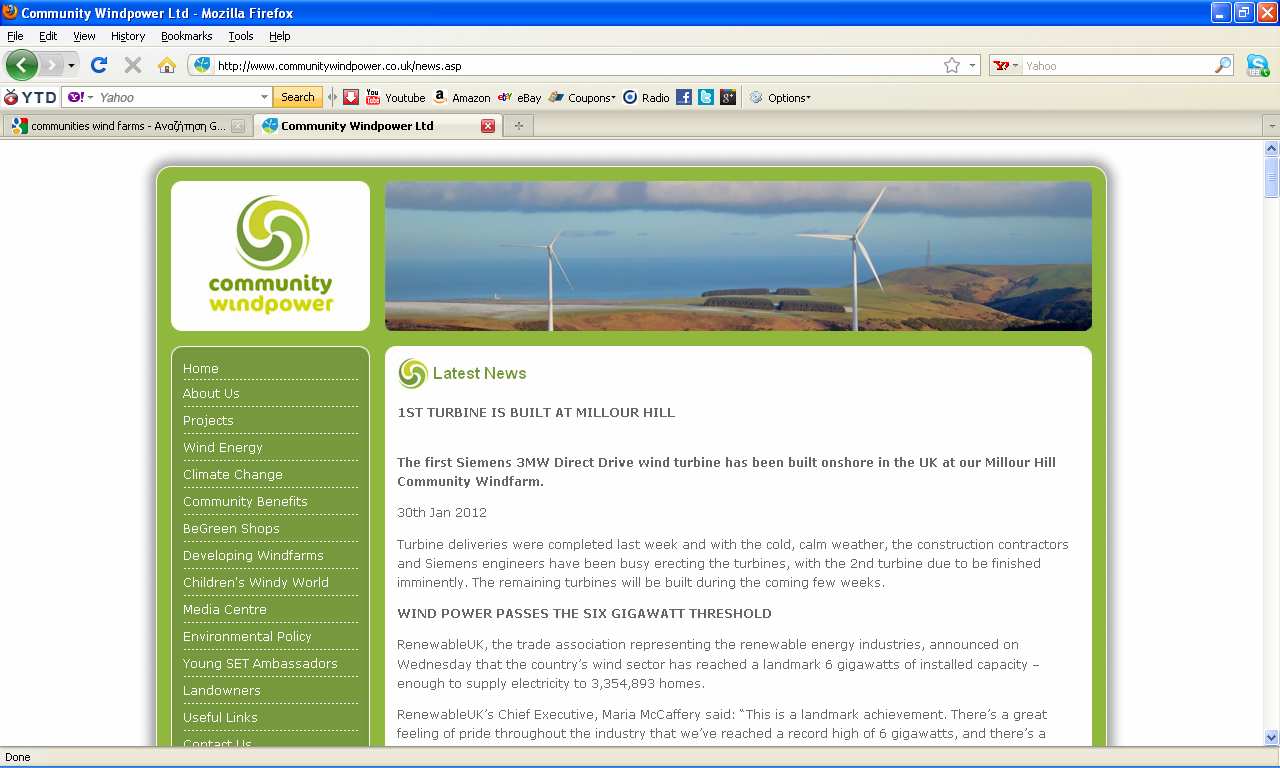Open the BeGreen Shops sidebar link

[x=231, y=529]
